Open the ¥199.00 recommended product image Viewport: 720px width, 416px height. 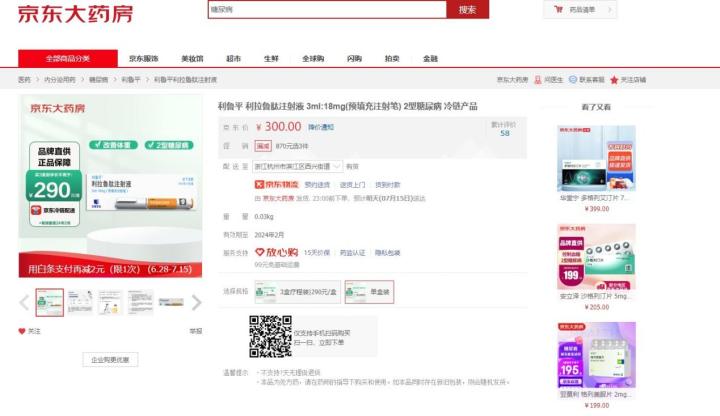(596, 355)
